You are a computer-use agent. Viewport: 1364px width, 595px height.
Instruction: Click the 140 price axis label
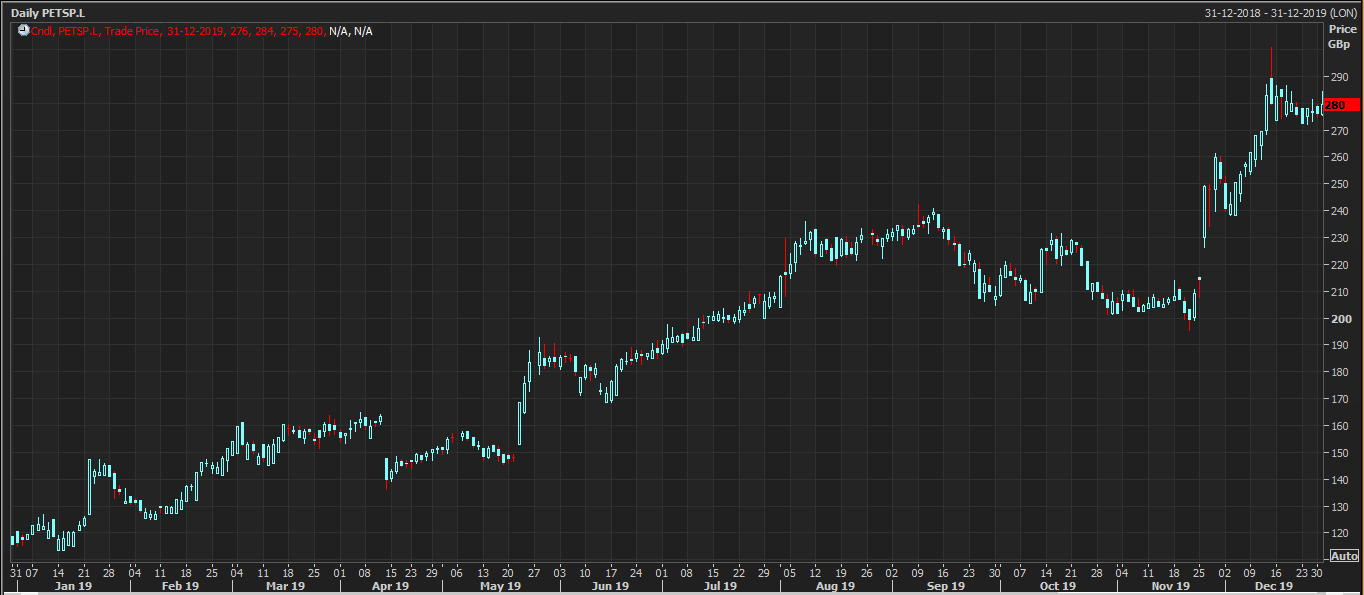pos(1340,480)
